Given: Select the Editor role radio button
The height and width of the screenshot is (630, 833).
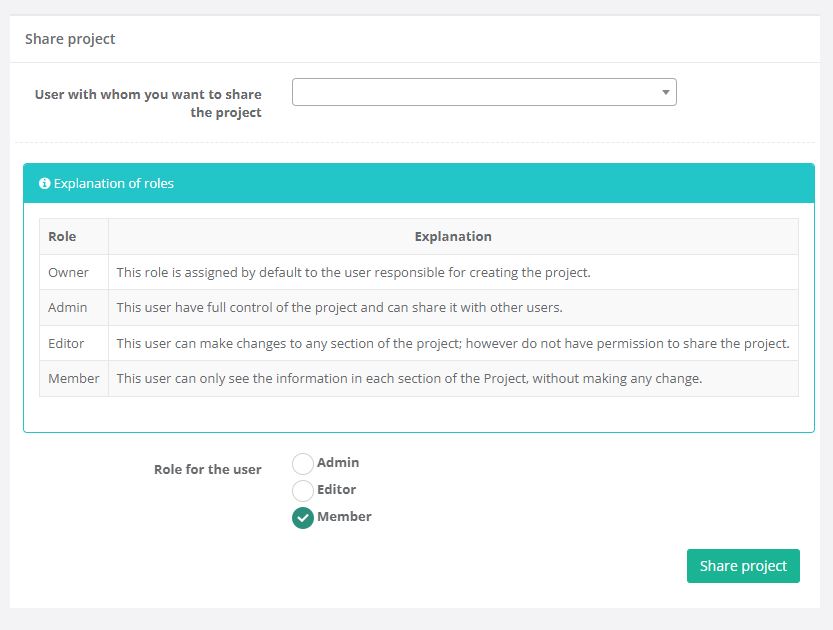Looking at the screenshot, I should (x=303, y=491).
